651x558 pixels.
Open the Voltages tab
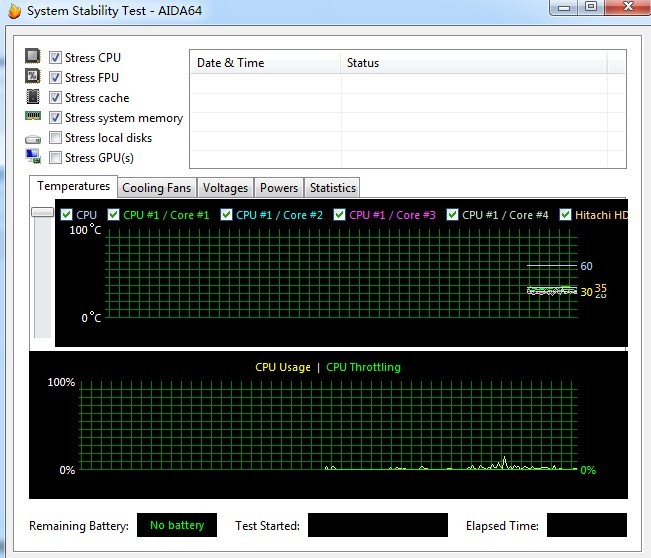(225, 188)
